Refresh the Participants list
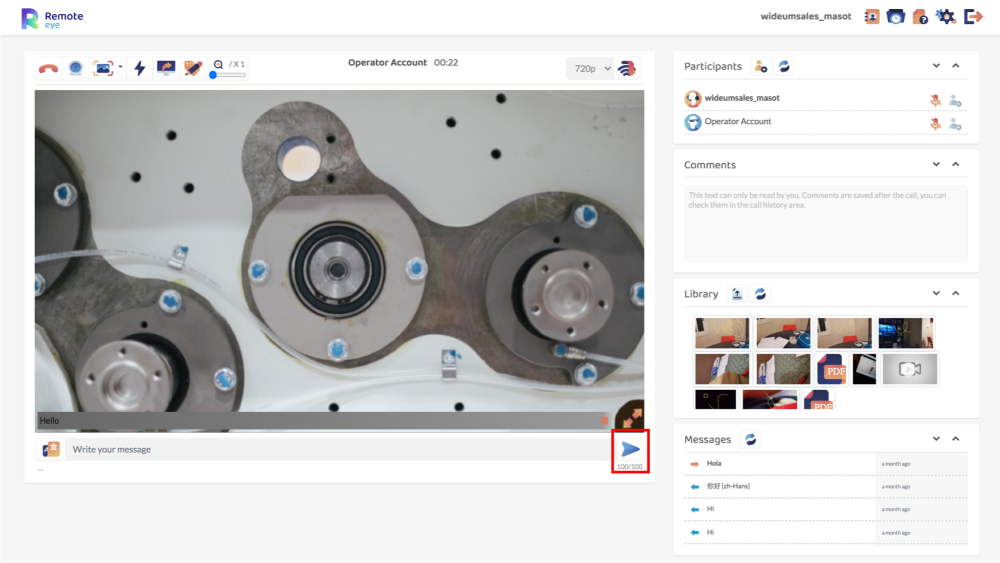The width and height of the screenshot is (1000, 563). (x=784, y=66)
